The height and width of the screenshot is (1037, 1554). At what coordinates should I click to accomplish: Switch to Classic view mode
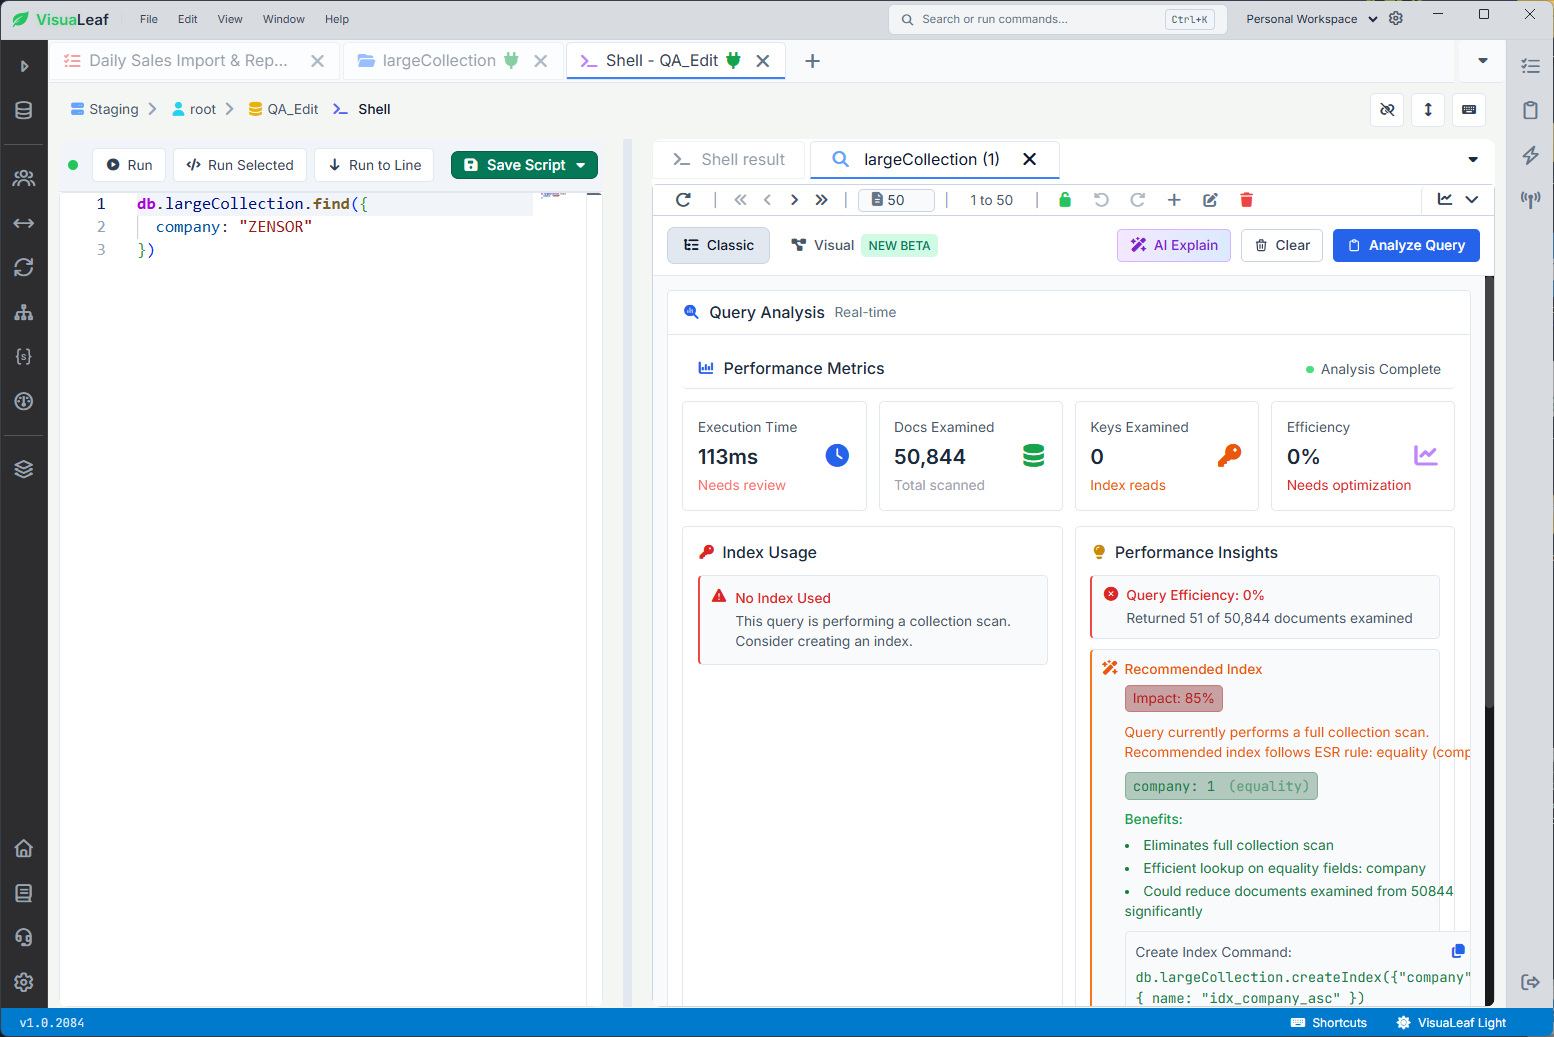click(718, 245)
